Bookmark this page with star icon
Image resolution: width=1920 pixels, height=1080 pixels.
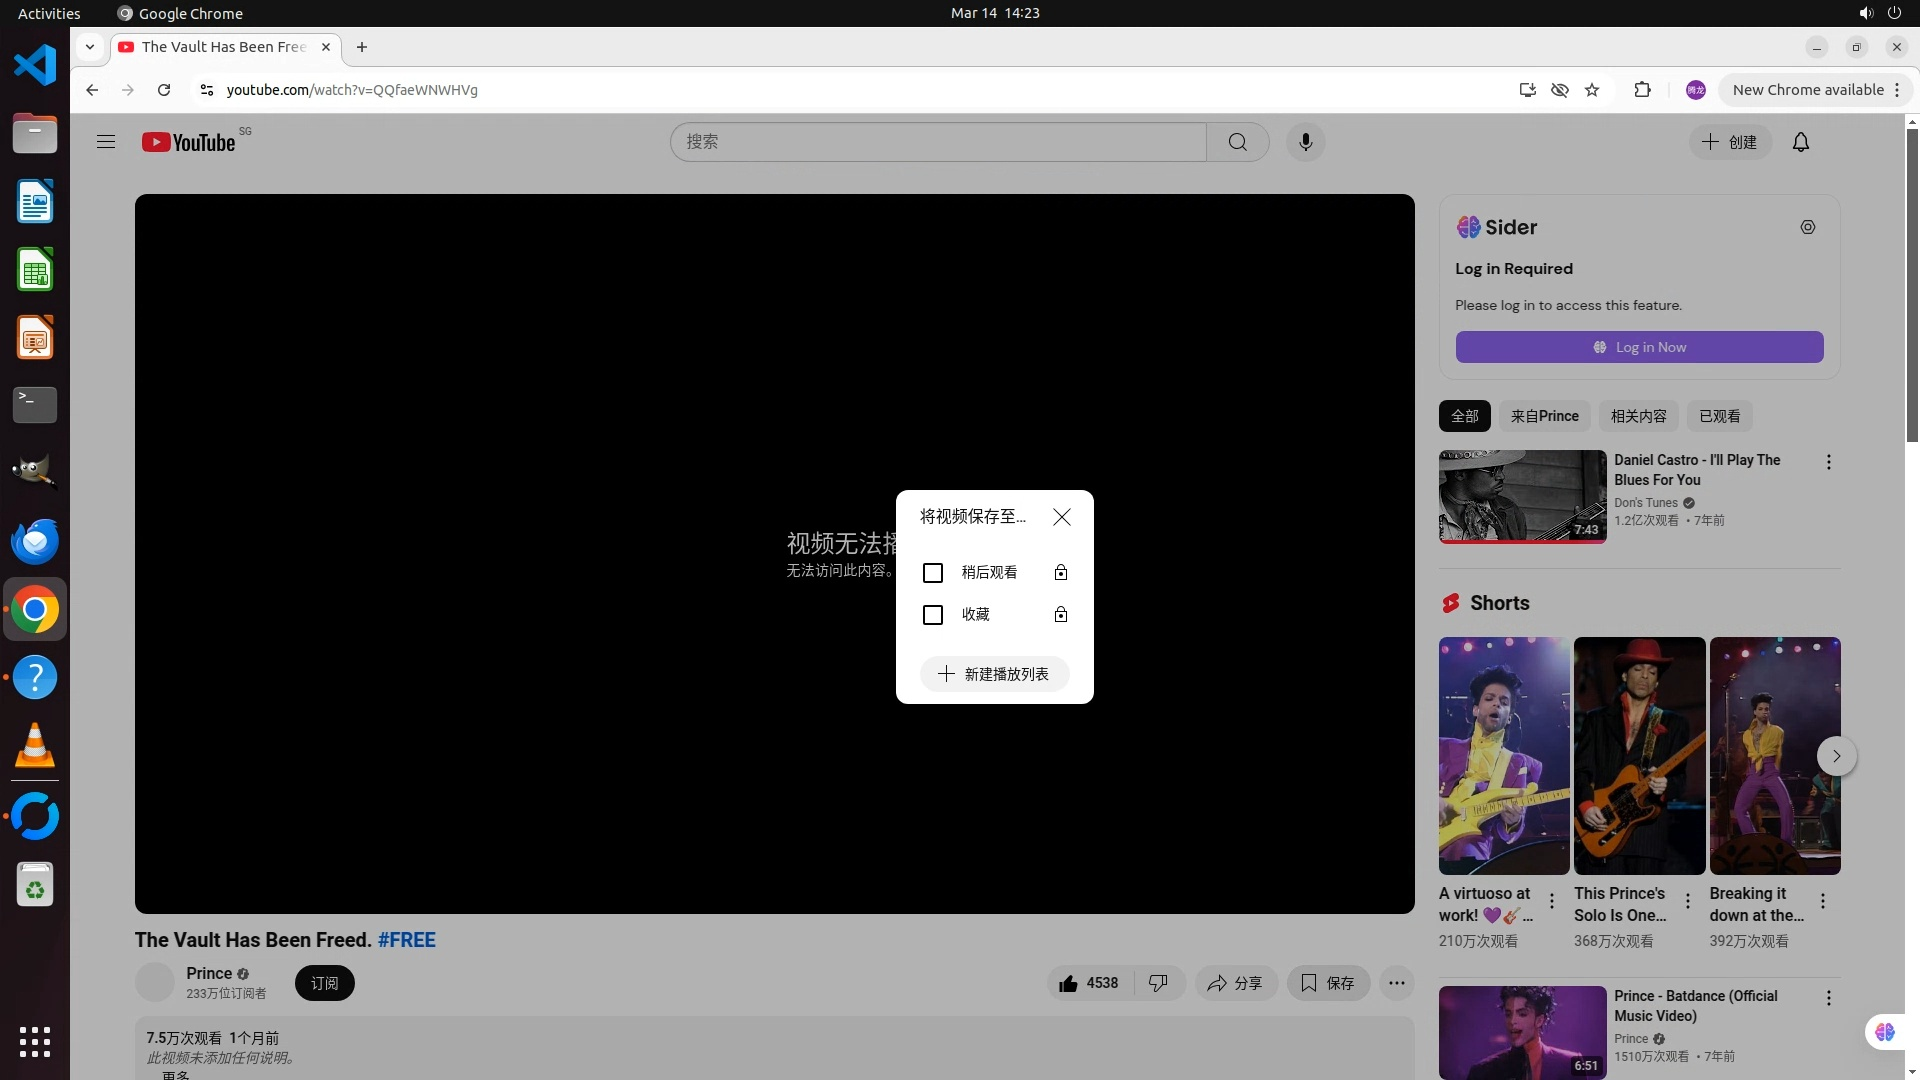1592,90
